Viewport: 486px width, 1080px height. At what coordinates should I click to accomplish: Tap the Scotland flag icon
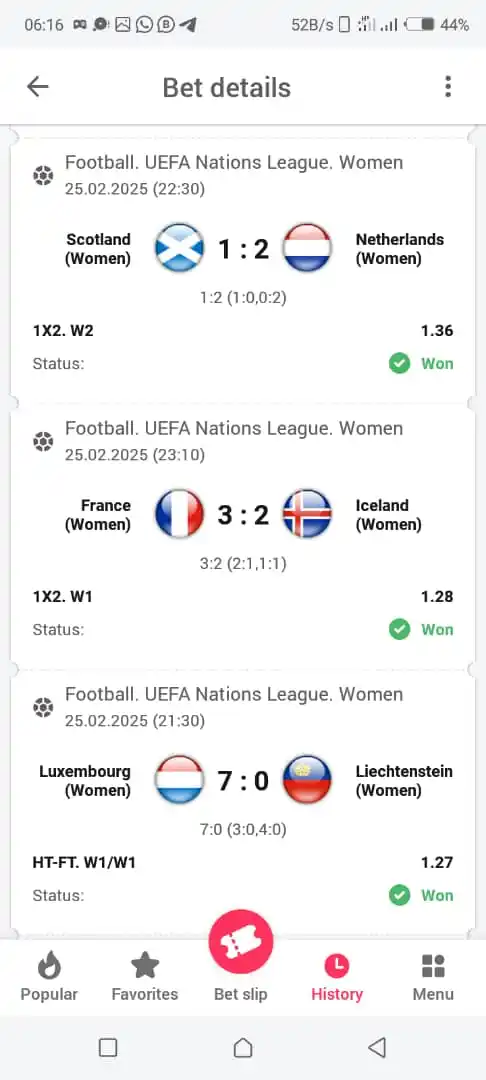tap(179, 249)
